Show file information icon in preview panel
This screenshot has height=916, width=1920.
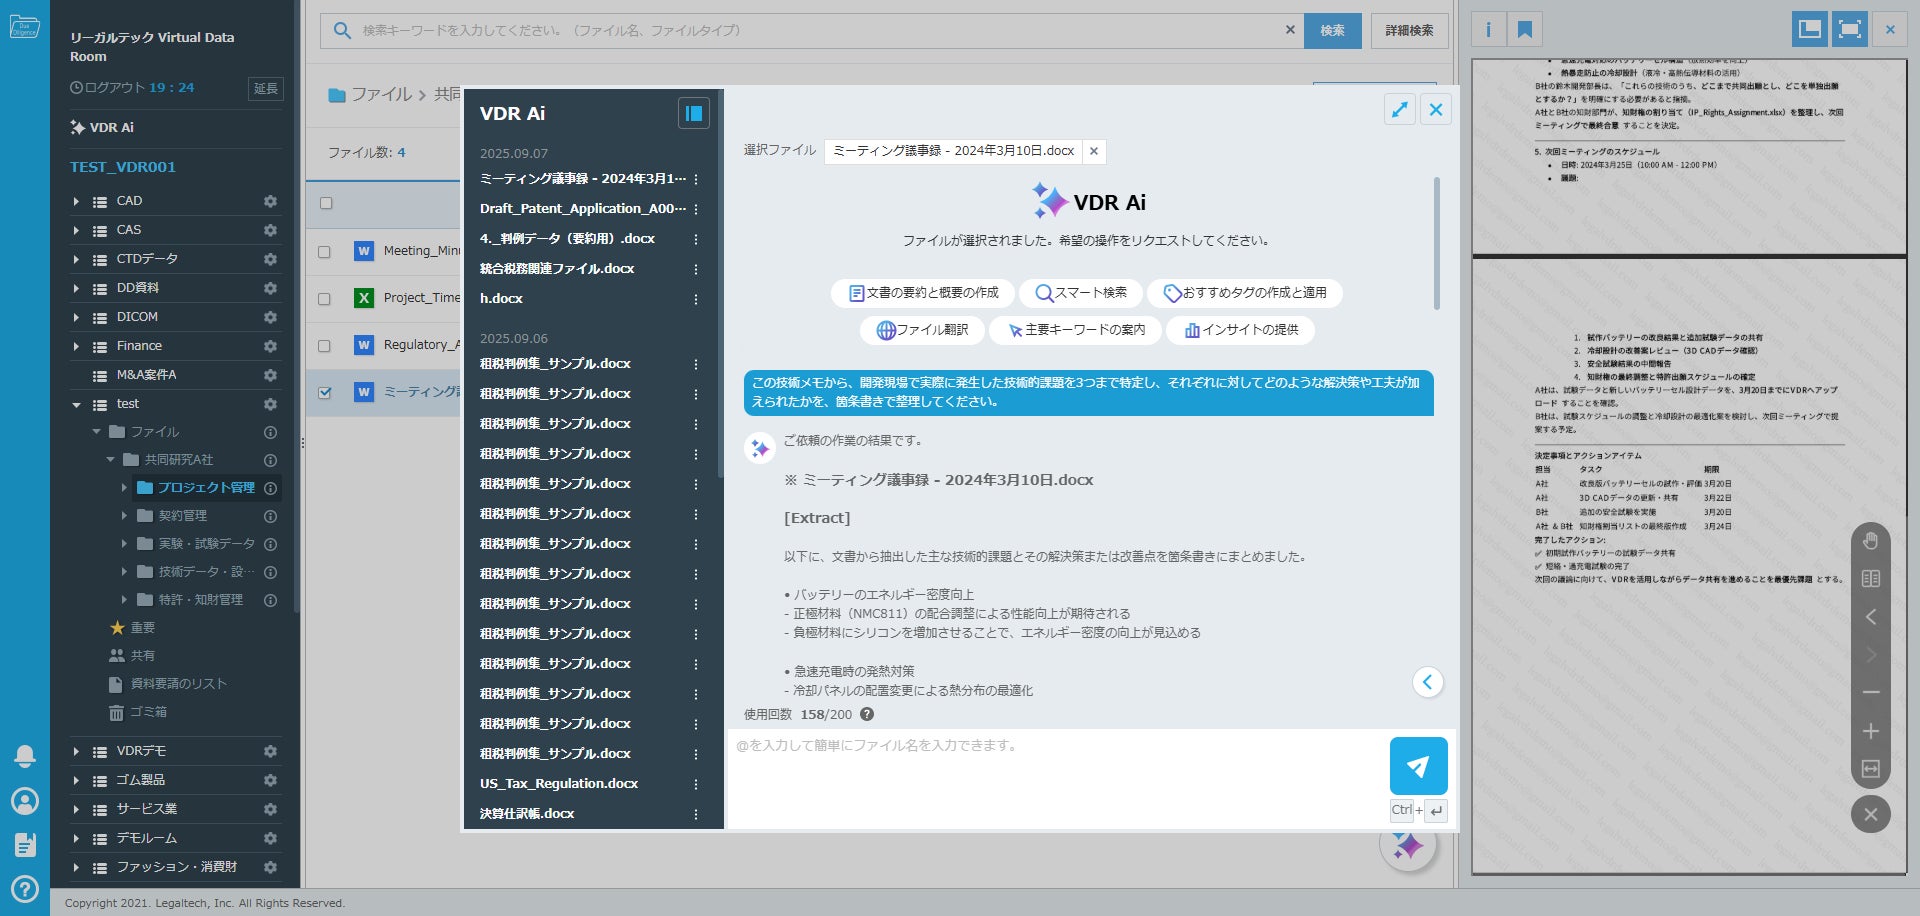click(x=1488, y=29)
